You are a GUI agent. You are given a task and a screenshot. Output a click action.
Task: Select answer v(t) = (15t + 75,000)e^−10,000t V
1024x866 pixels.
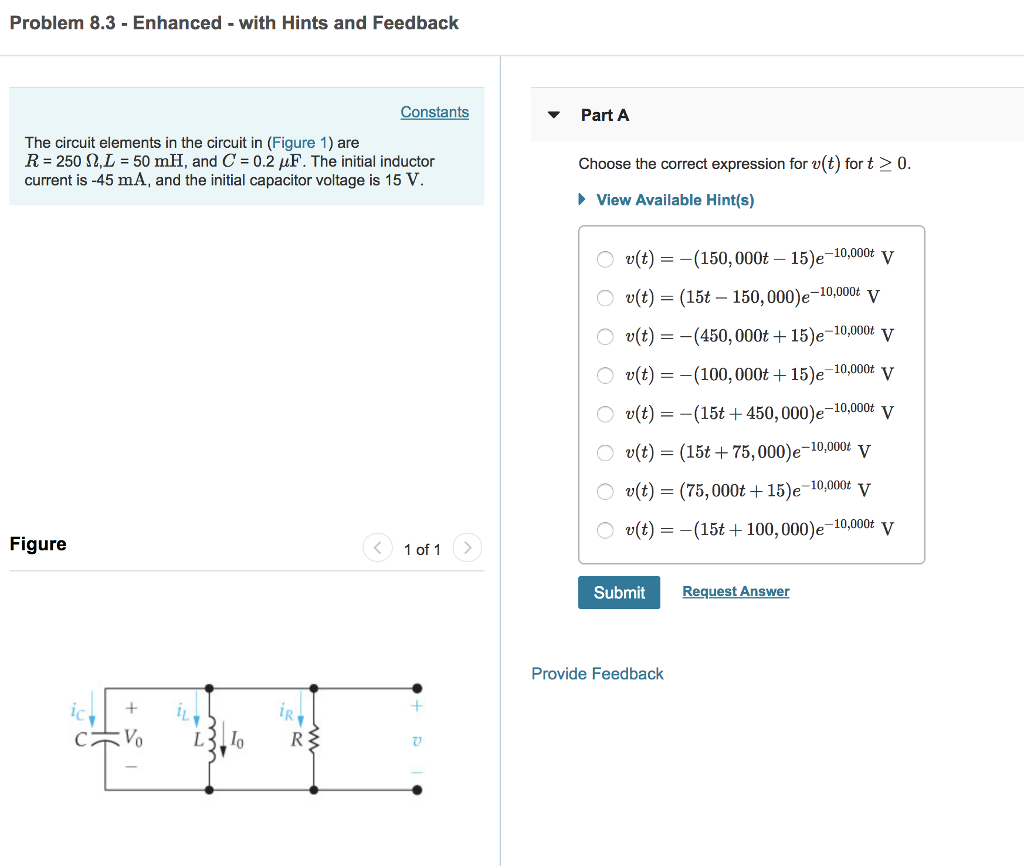(x=605, y=452)
